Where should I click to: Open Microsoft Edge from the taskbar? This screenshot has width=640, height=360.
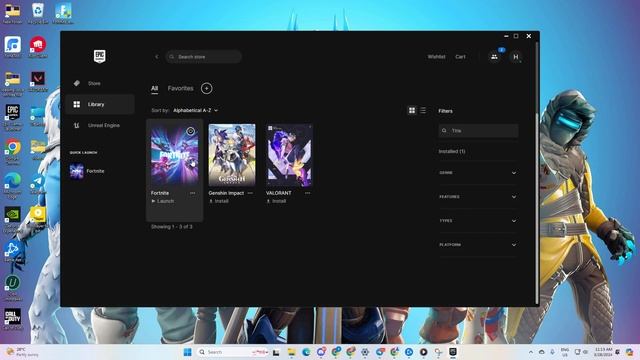pyautogui.click(x=306, y=352)
